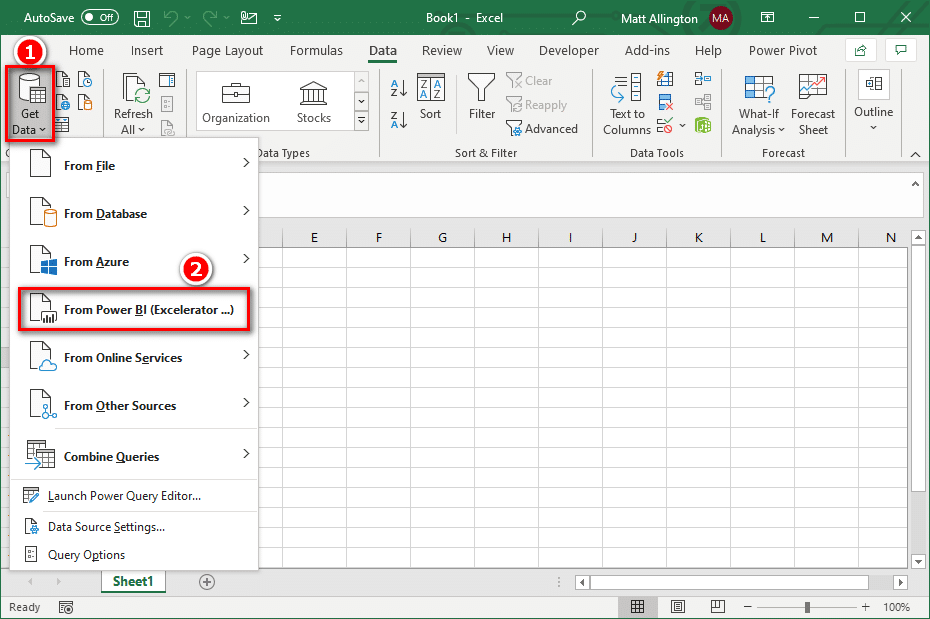930x619 pixels.
Task: Expand the From File submenu
Action: tap(135, 165)
